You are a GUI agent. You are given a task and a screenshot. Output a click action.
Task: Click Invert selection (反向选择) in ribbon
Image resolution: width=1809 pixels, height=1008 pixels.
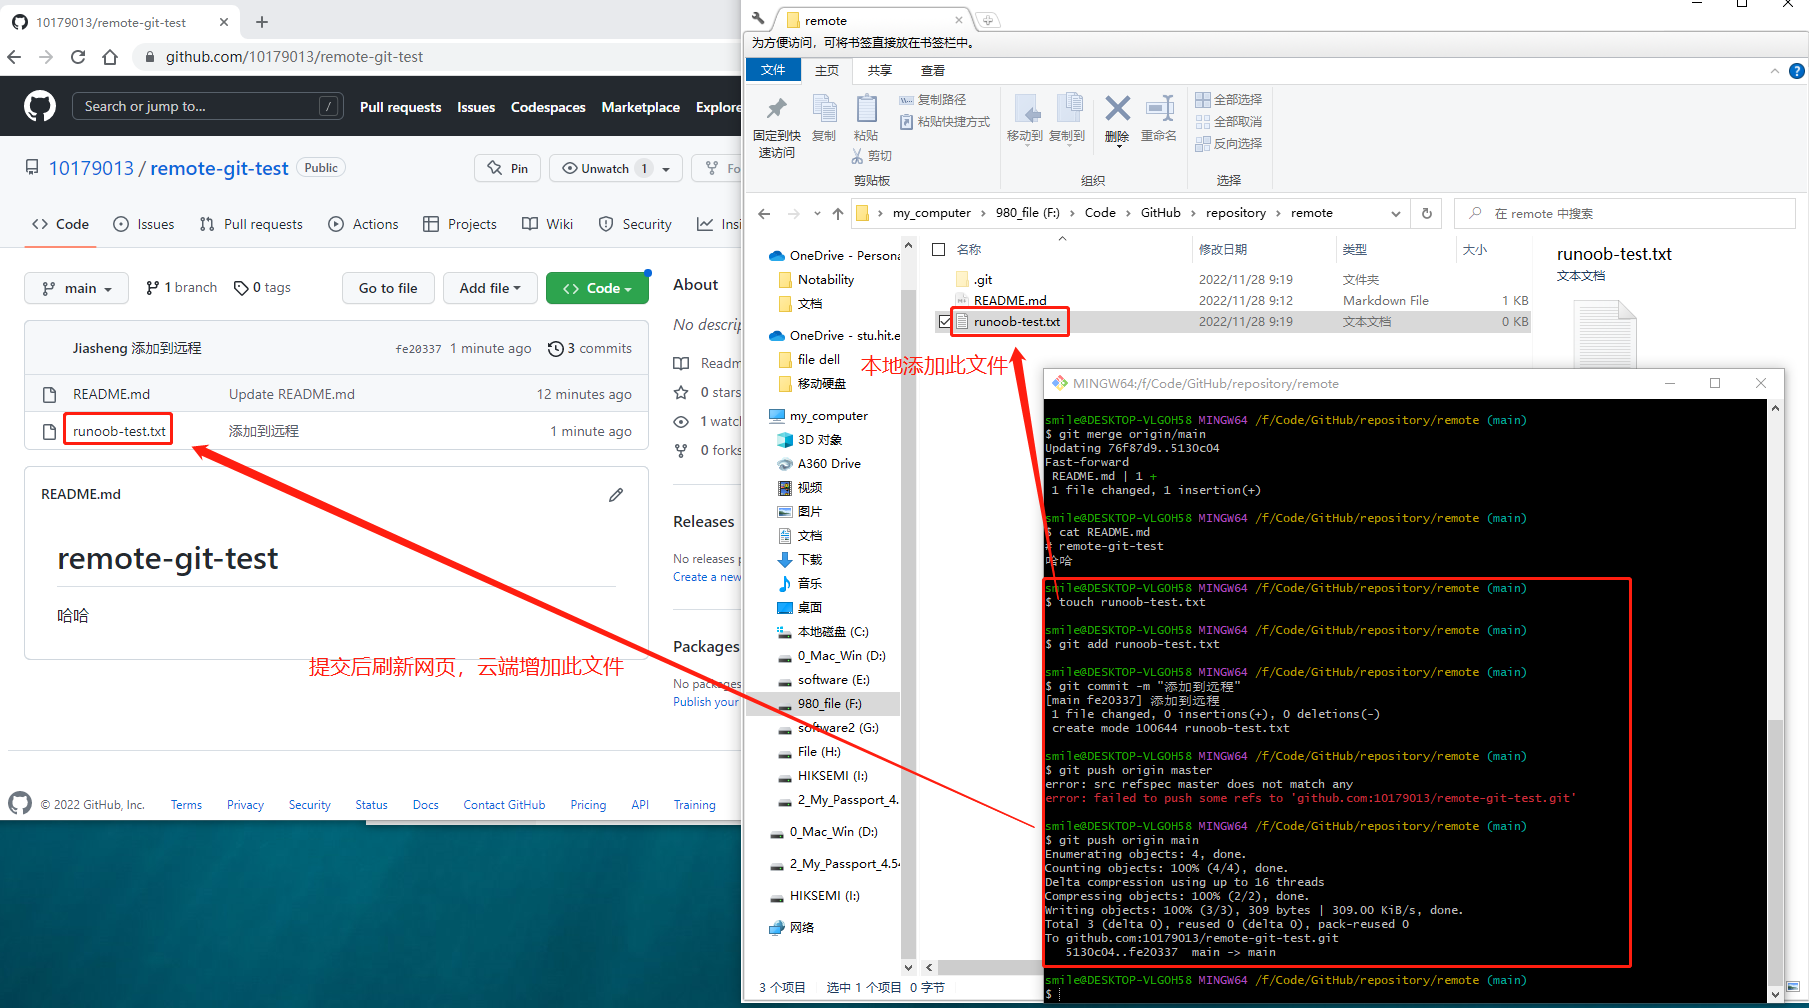click(x=1229, y=144)
